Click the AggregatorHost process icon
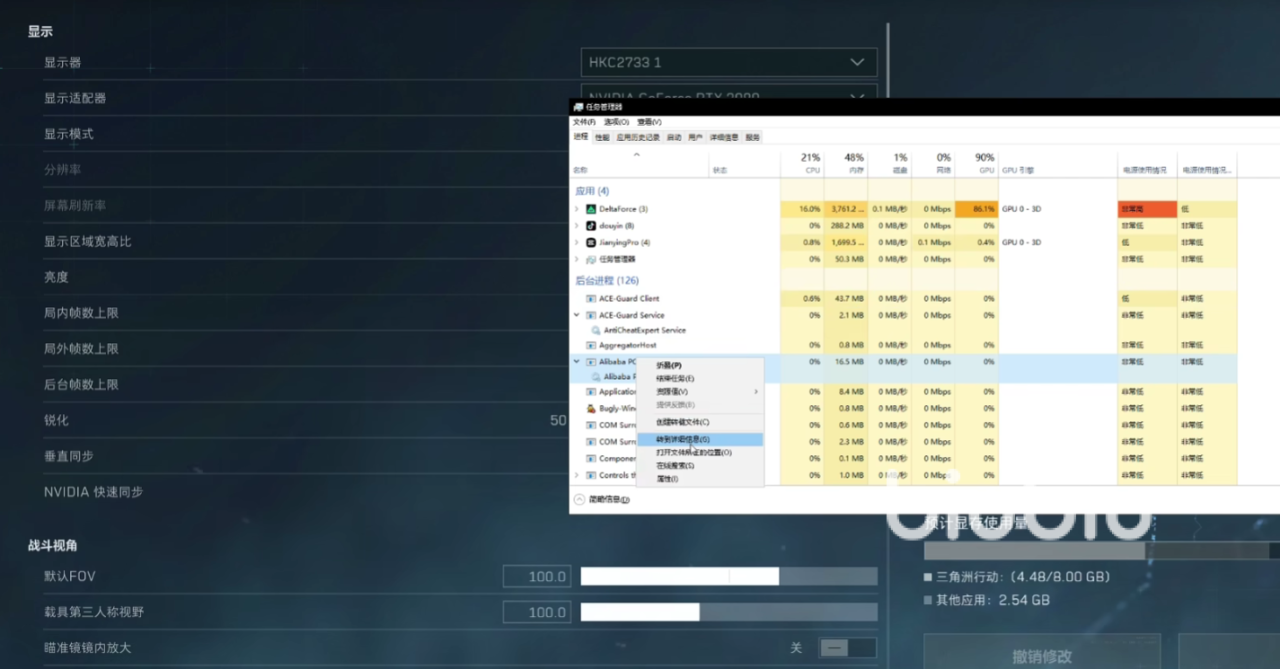 (591, 345)
